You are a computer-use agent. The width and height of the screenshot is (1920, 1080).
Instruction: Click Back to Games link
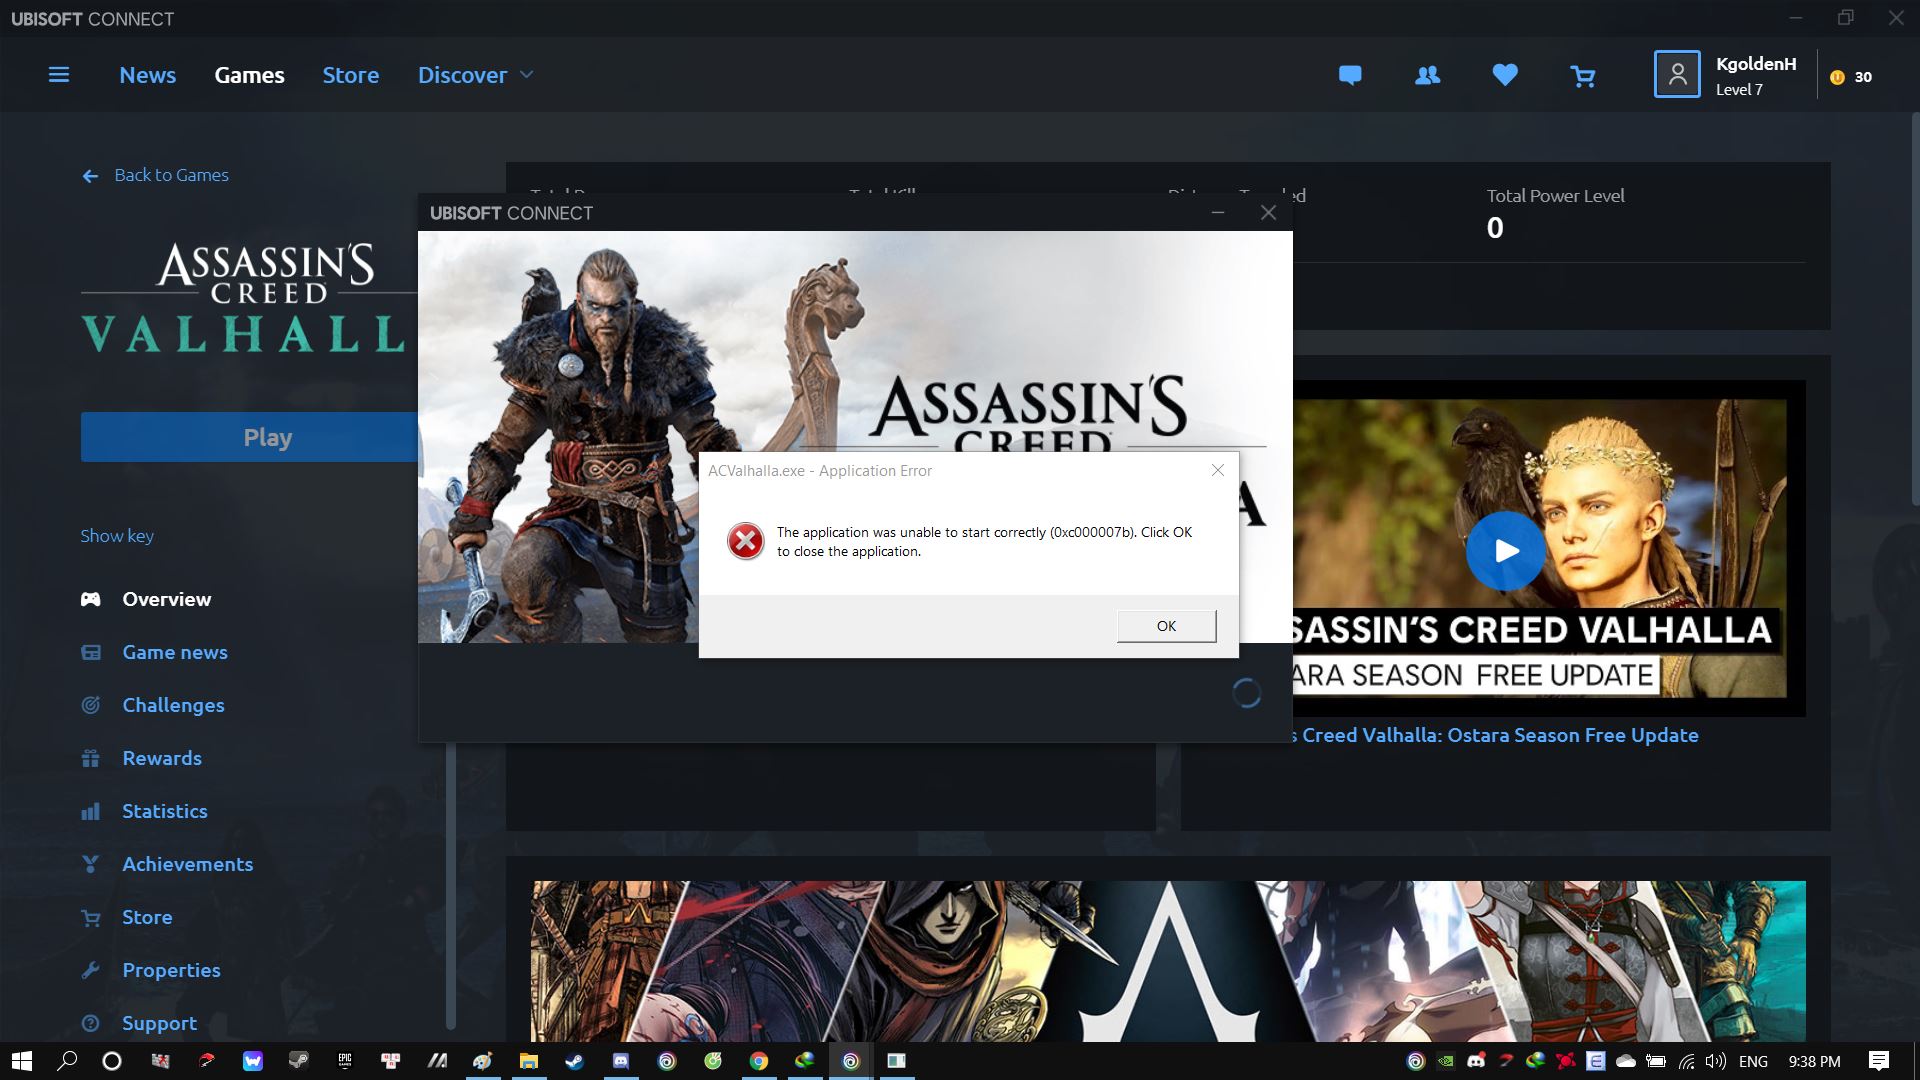click(x=171, y=174)
